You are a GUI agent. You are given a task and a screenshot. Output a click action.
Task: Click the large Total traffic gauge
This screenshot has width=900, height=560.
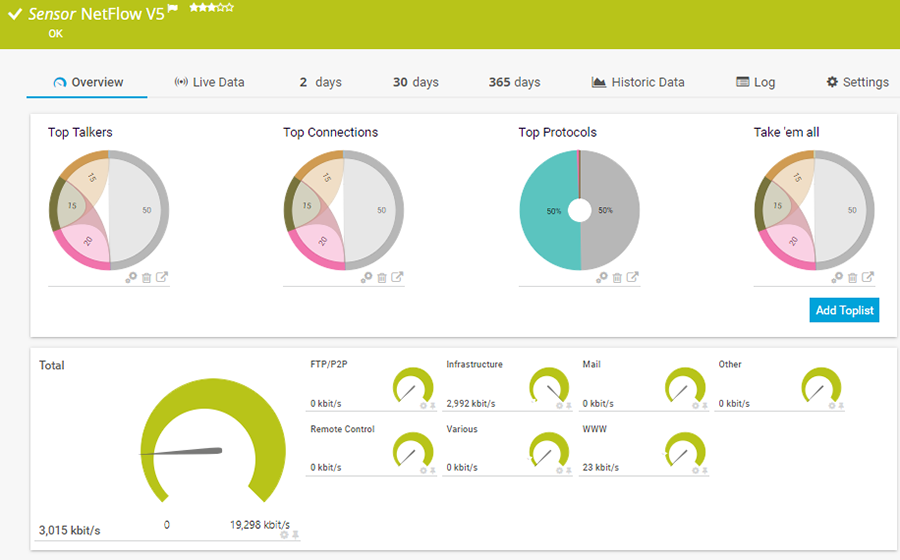(x=213, y=441)
